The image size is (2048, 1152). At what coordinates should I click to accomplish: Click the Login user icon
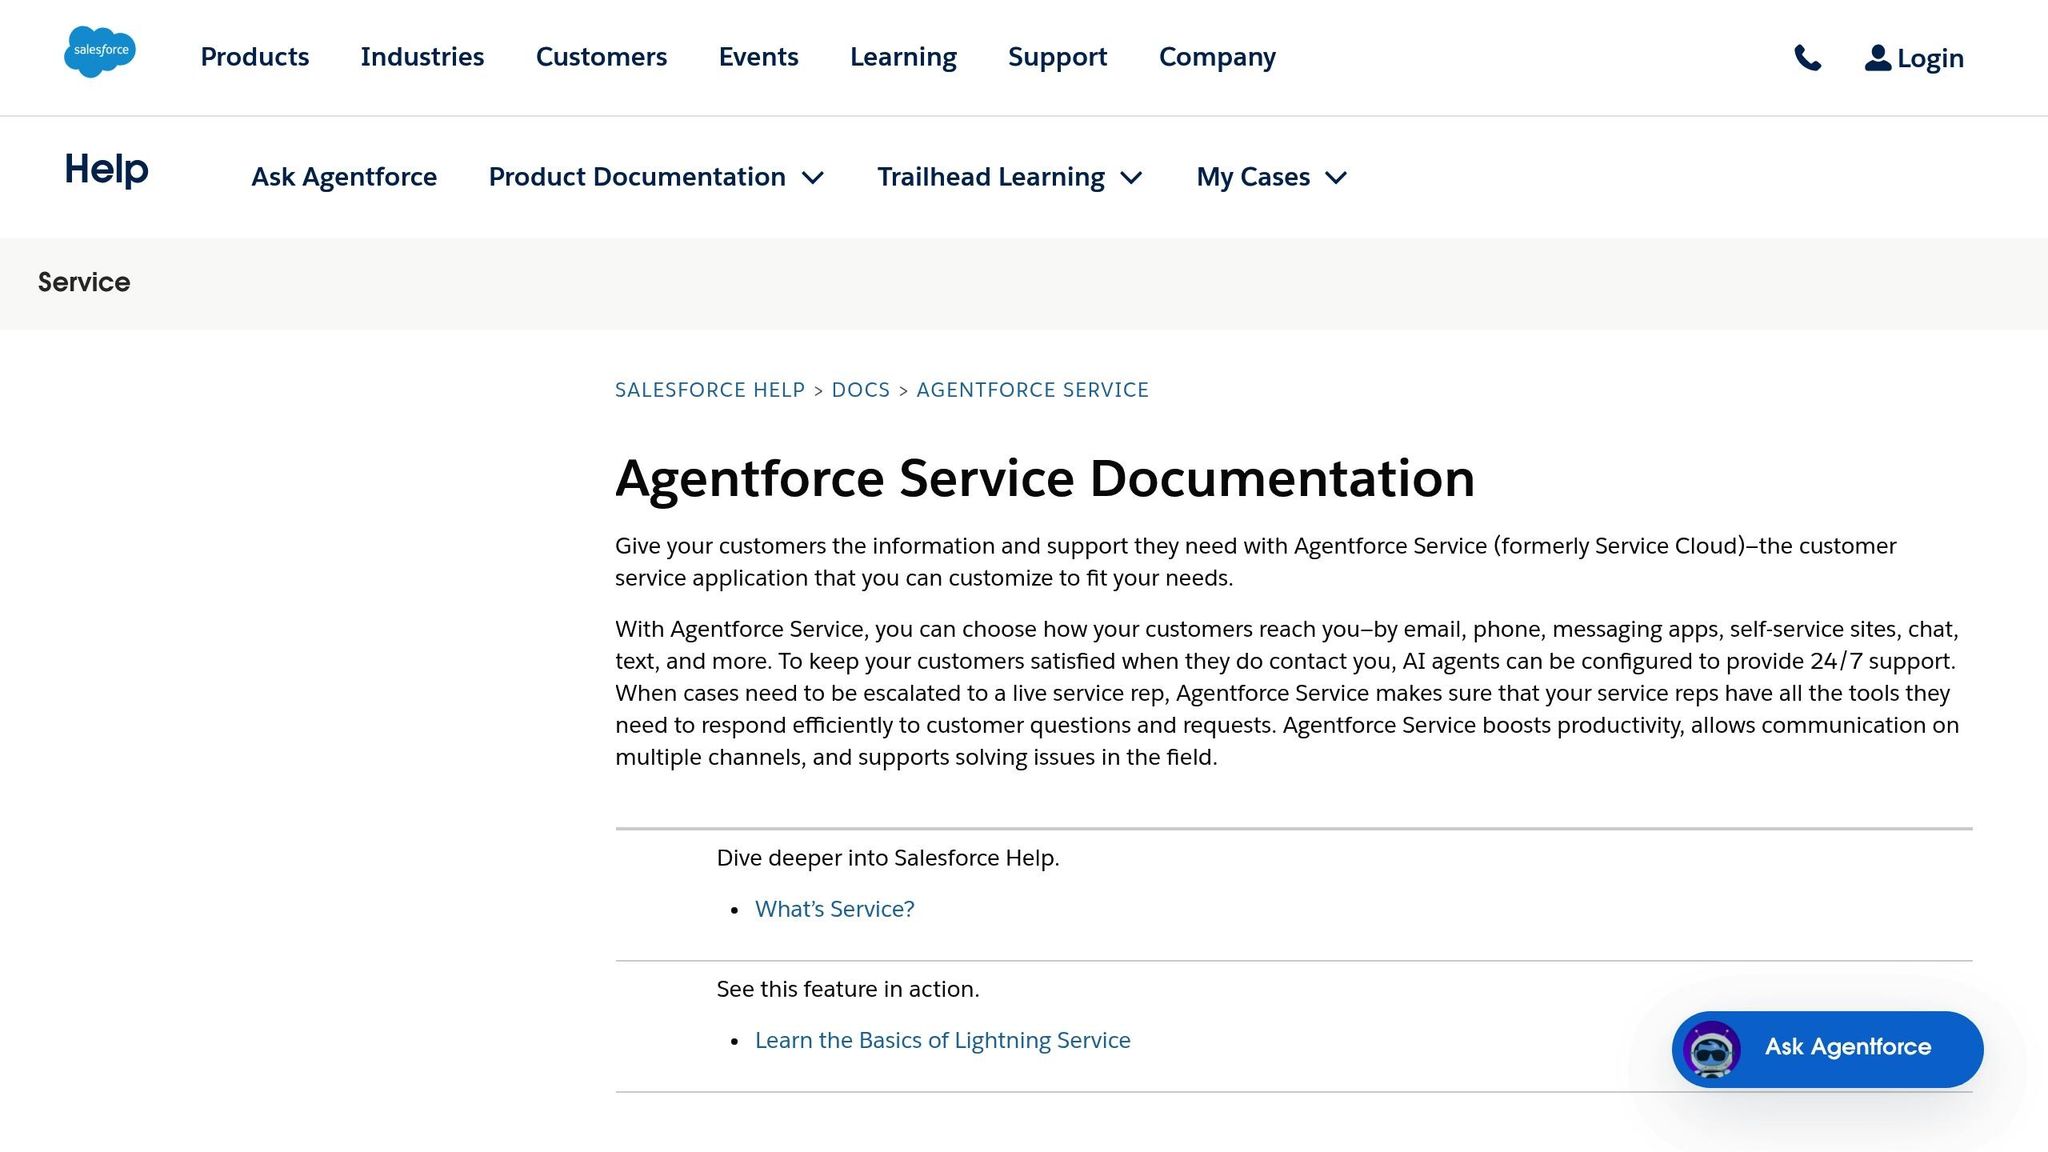1874,57
